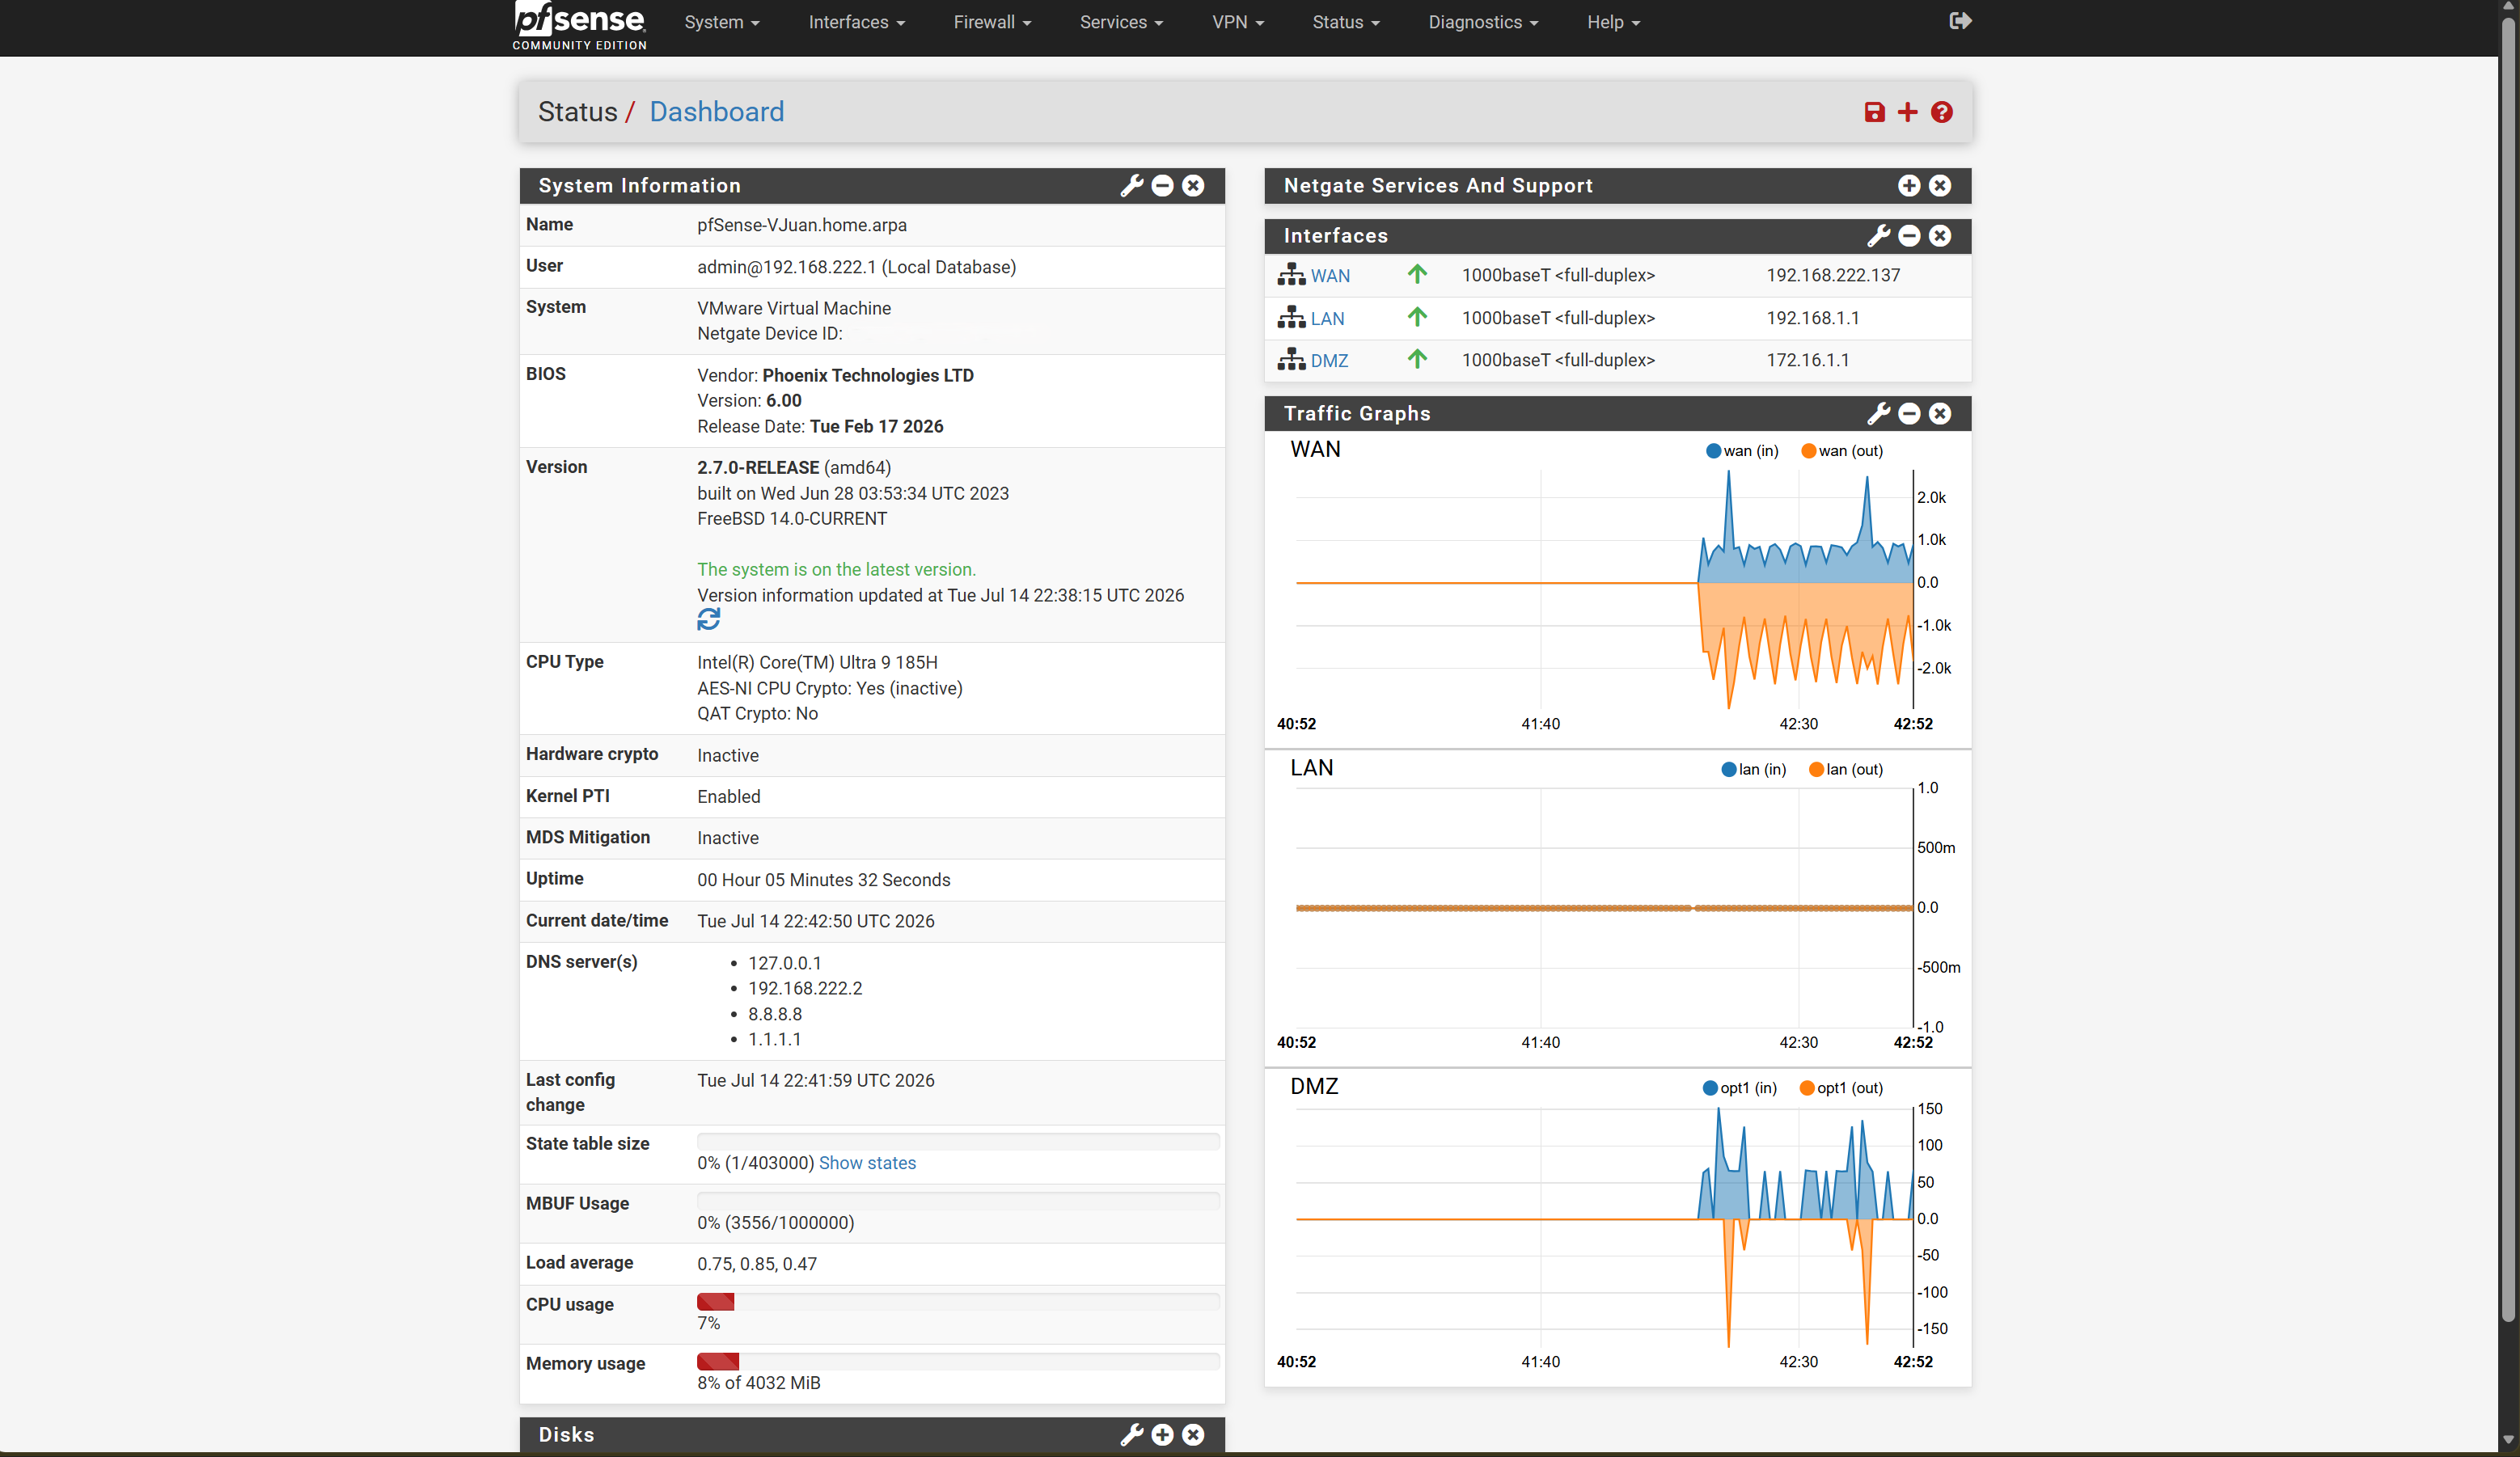Click hostname pfSense-VJuan.home.arpa
The image size is (2520, 1457).
coord(801,225)
